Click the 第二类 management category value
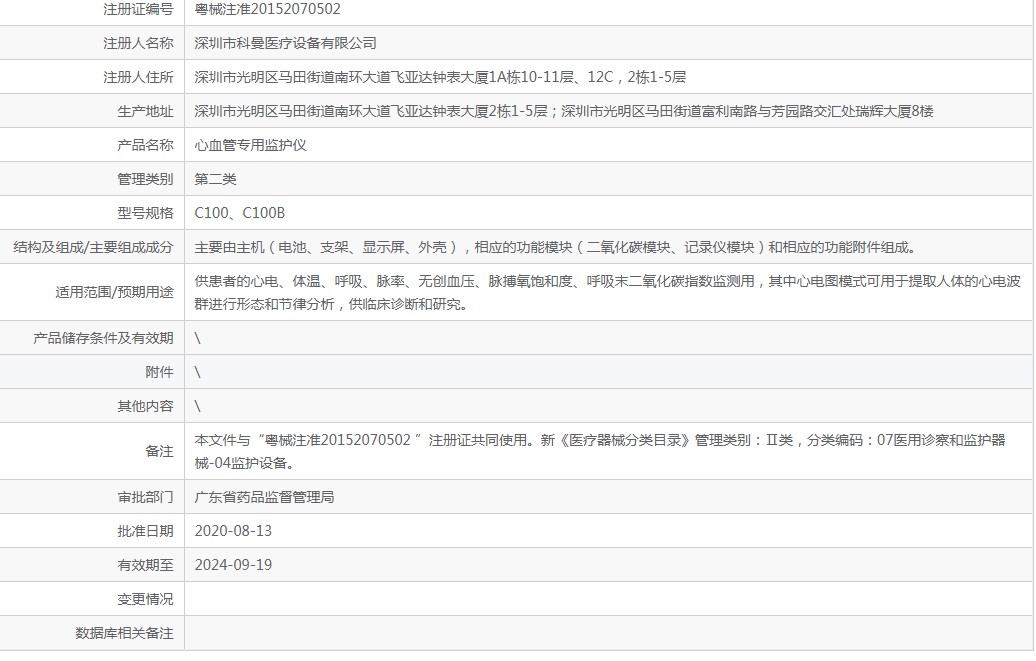 point(215,179)
